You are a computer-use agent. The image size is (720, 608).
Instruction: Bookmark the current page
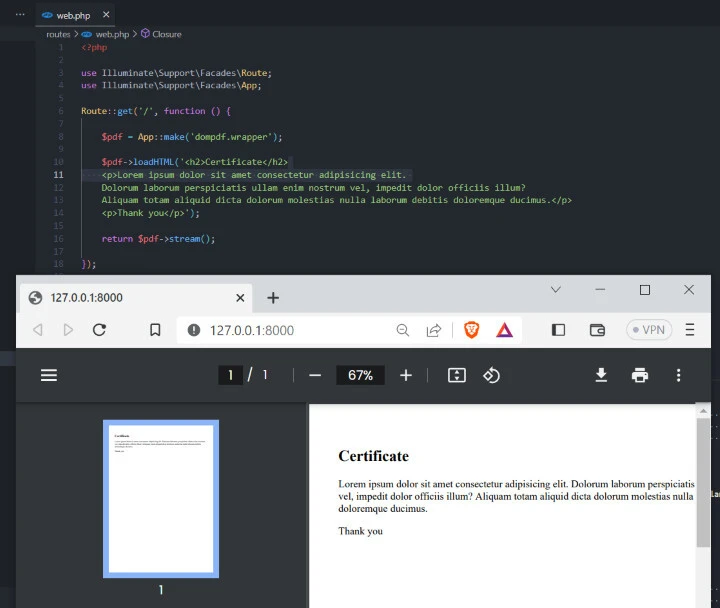[155, 330]
